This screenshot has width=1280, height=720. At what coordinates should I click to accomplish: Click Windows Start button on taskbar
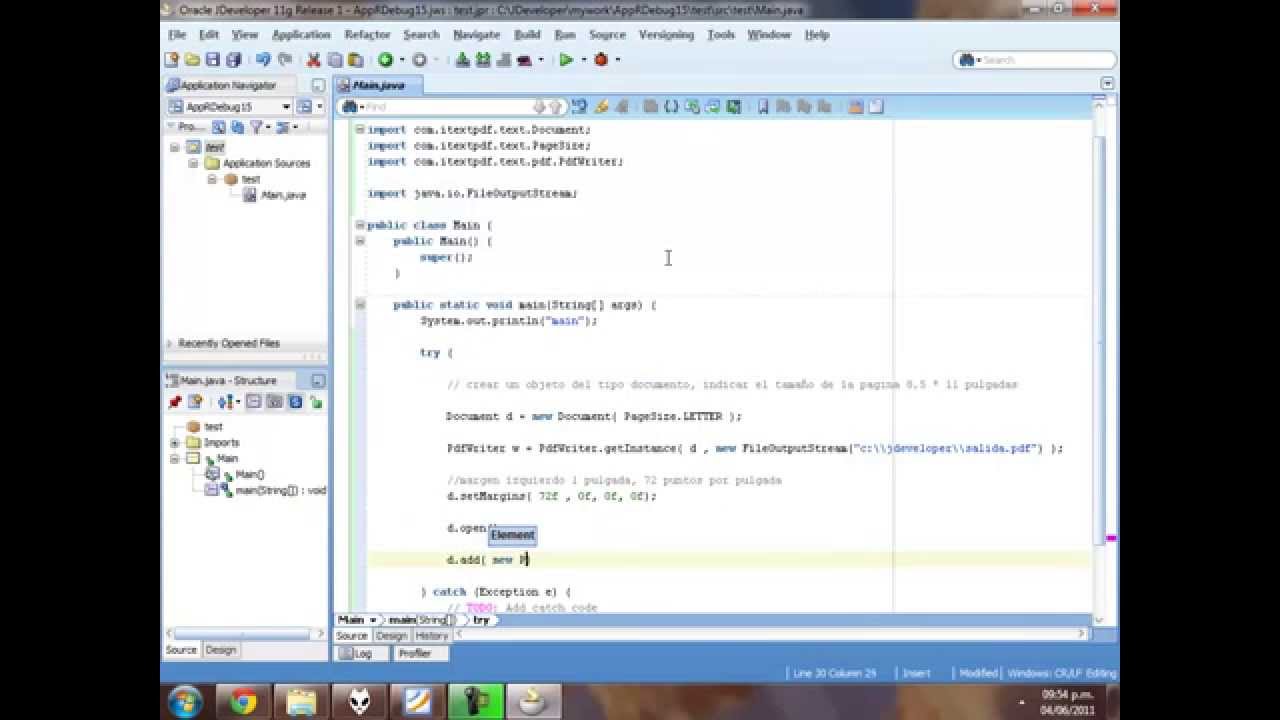click(186, 702)
